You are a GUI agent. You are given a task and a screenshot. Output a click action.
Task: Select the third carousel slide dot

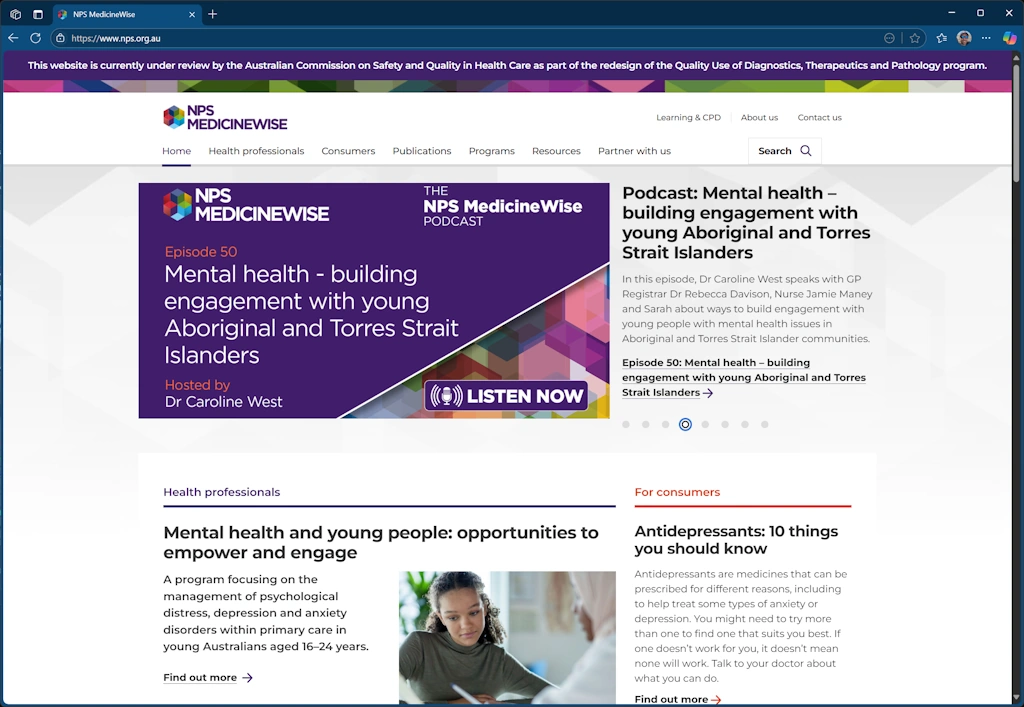[x=665, y=424]
